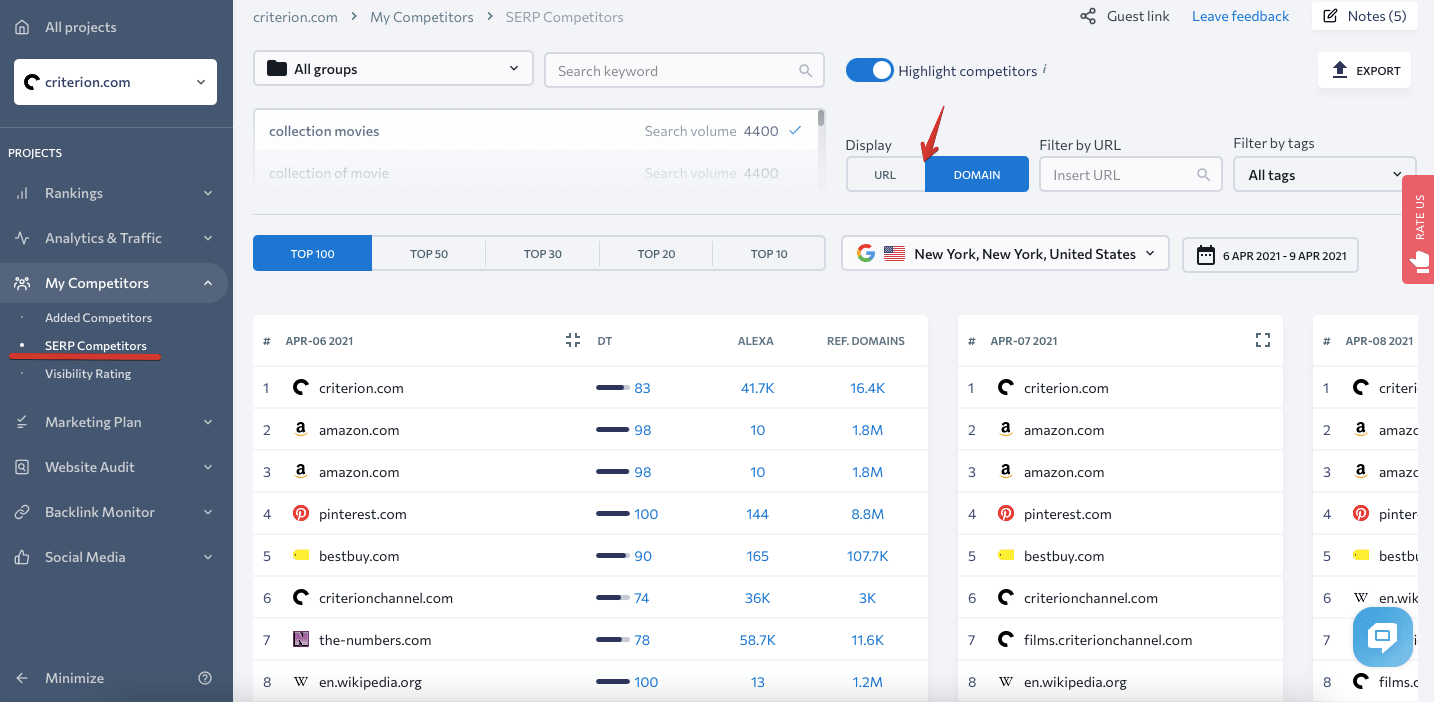Image resolution: width=1434 pixels, height=702 pixels.
Task: Click ref. domains value 107.7K
Action: pos(867,556)
